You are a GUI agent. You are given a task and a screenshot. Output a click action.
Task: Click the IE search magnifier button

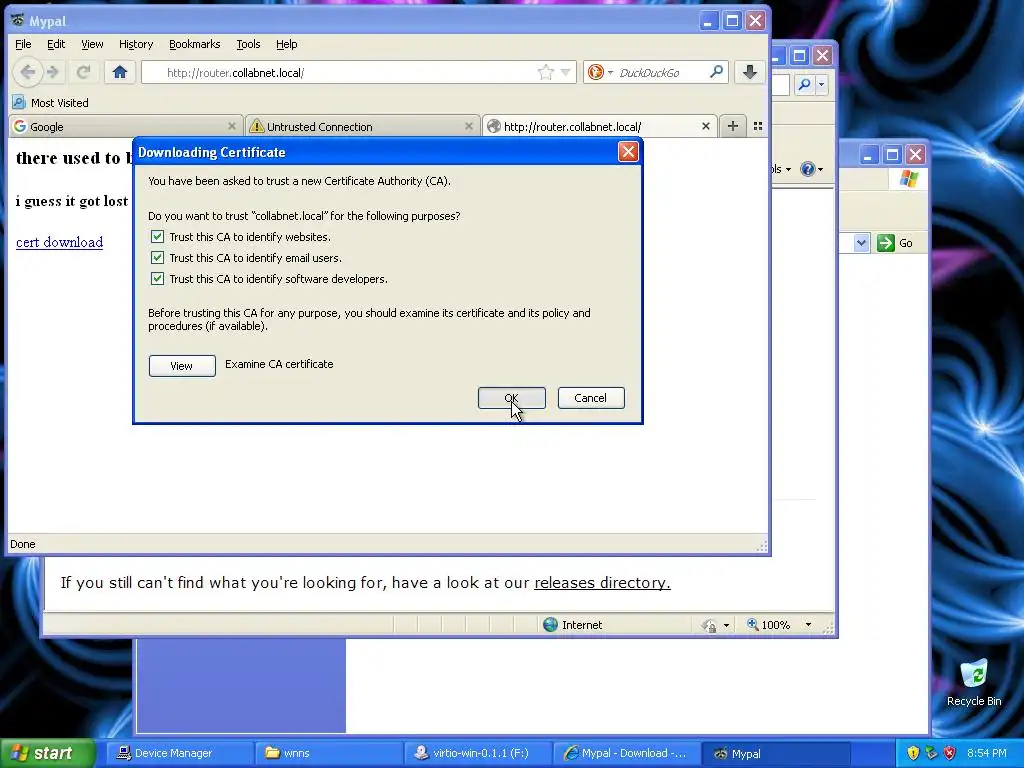805,84
